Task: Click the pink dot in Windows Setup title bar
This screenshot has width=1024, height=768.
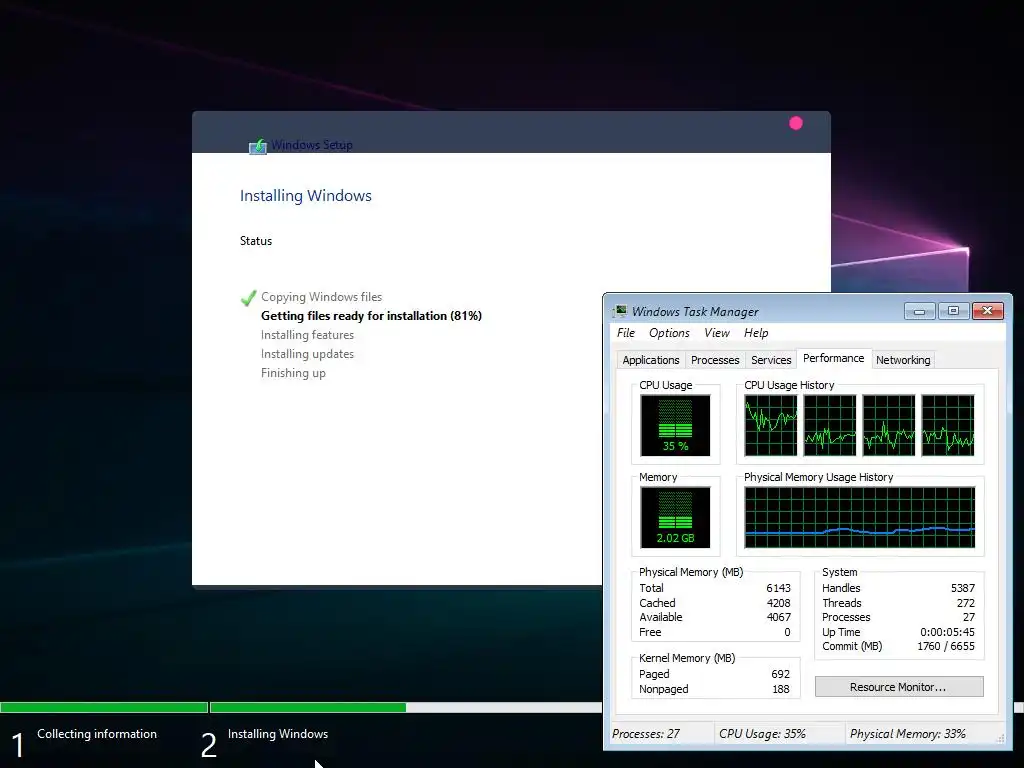Action: point(795,123)
